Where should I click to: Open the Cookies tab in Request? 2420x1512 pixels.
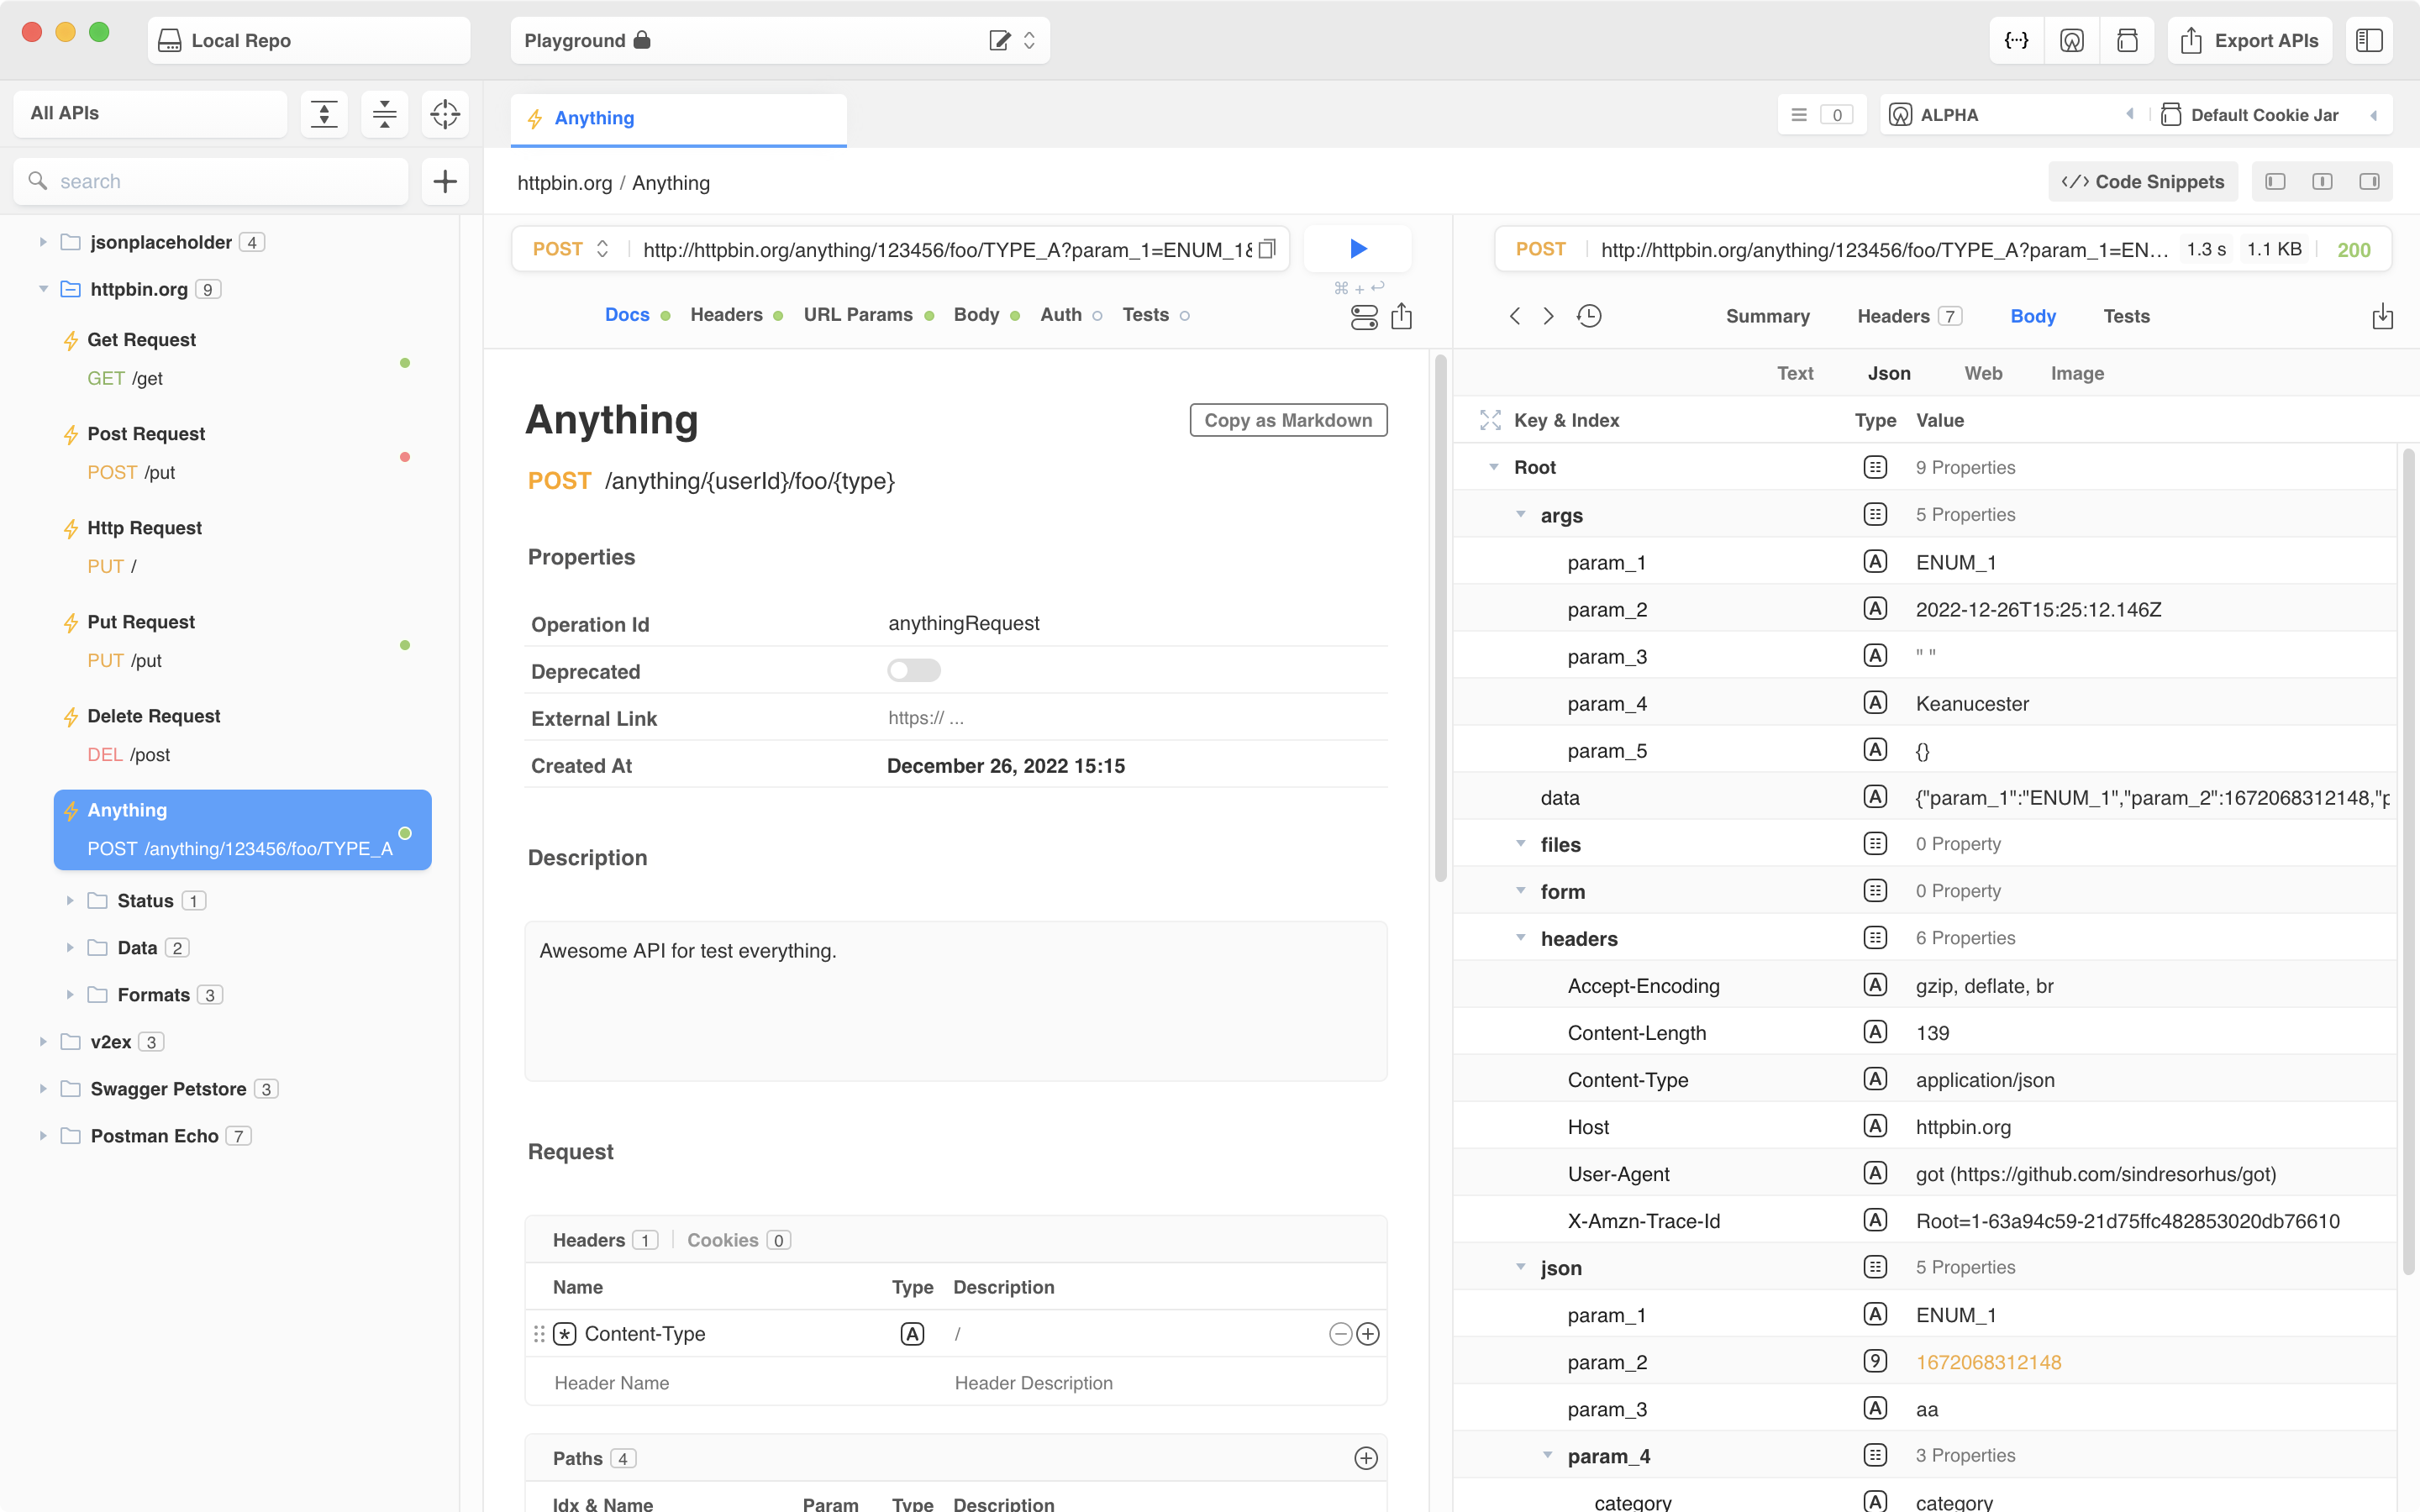pyautogui.click(x=739, y=1240)
